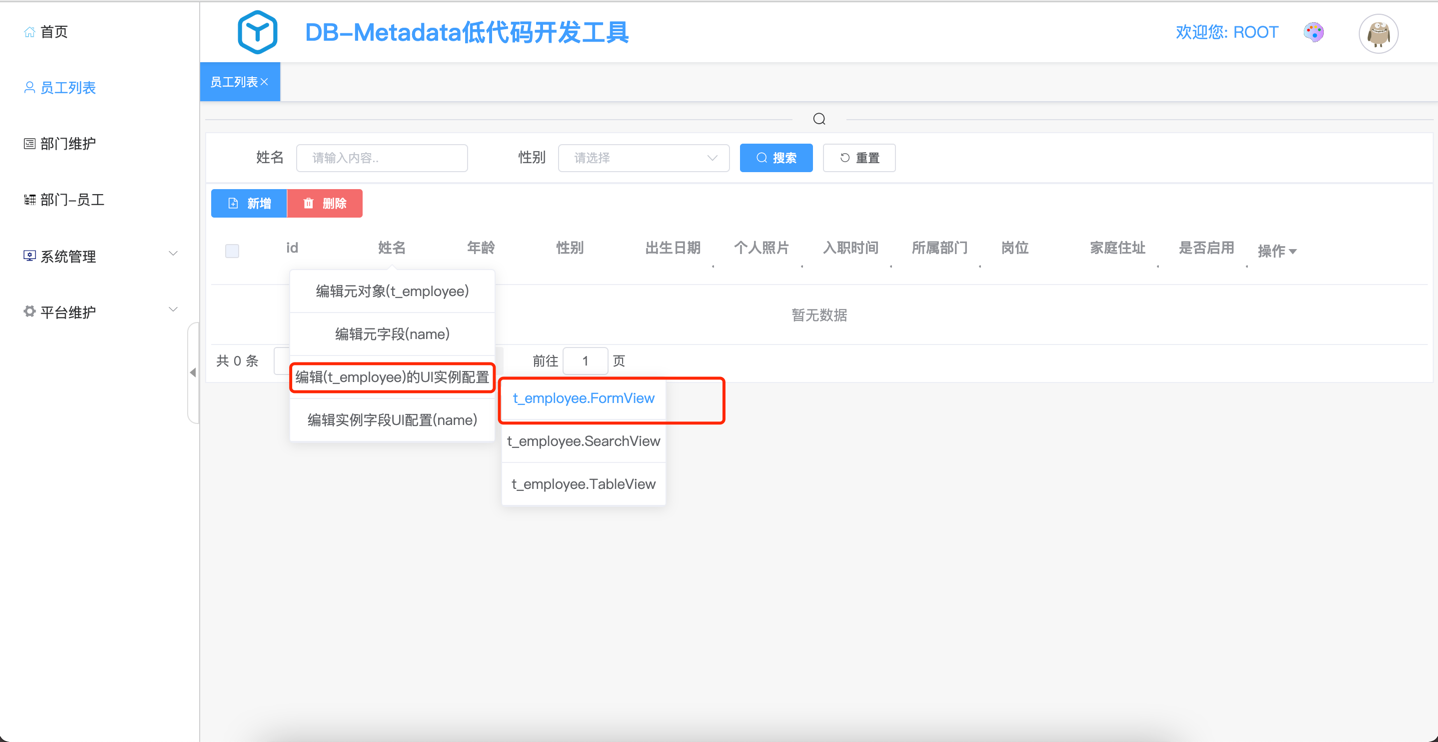The height and width of the screenshot is (742, 1438).
Task: Choose 编辑元字段(name) in context menu
Action: [x=392, y=334]
